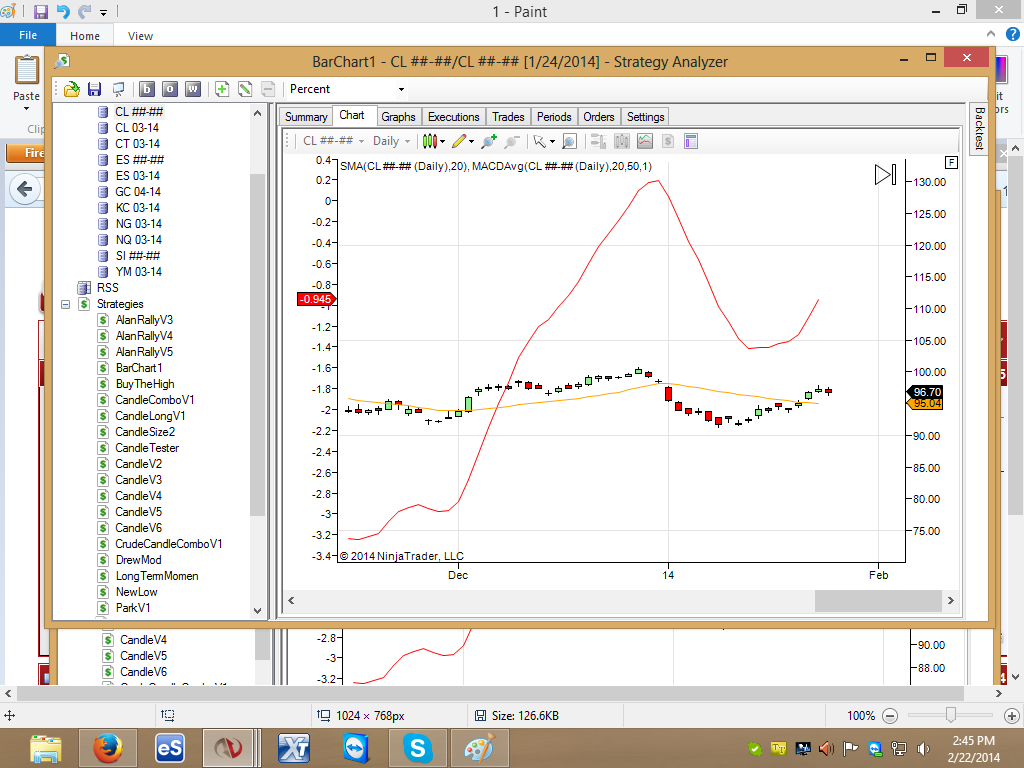Select NQ 03-14 instrument
Screen dimensions: 1024x768
pyautogui.click(x=138, y=240)
